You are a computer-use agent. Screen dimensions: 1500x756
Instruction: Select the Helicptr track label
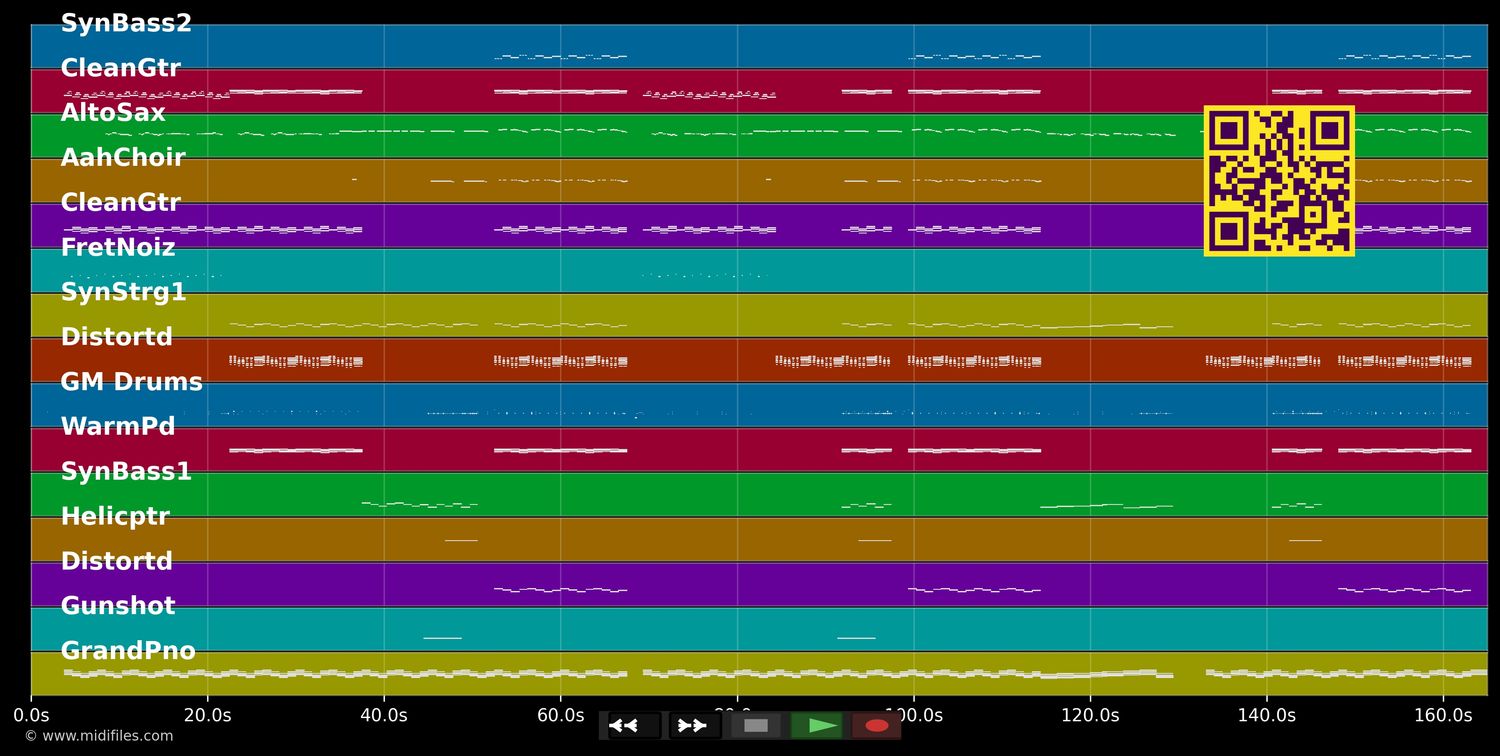(115, 517)
